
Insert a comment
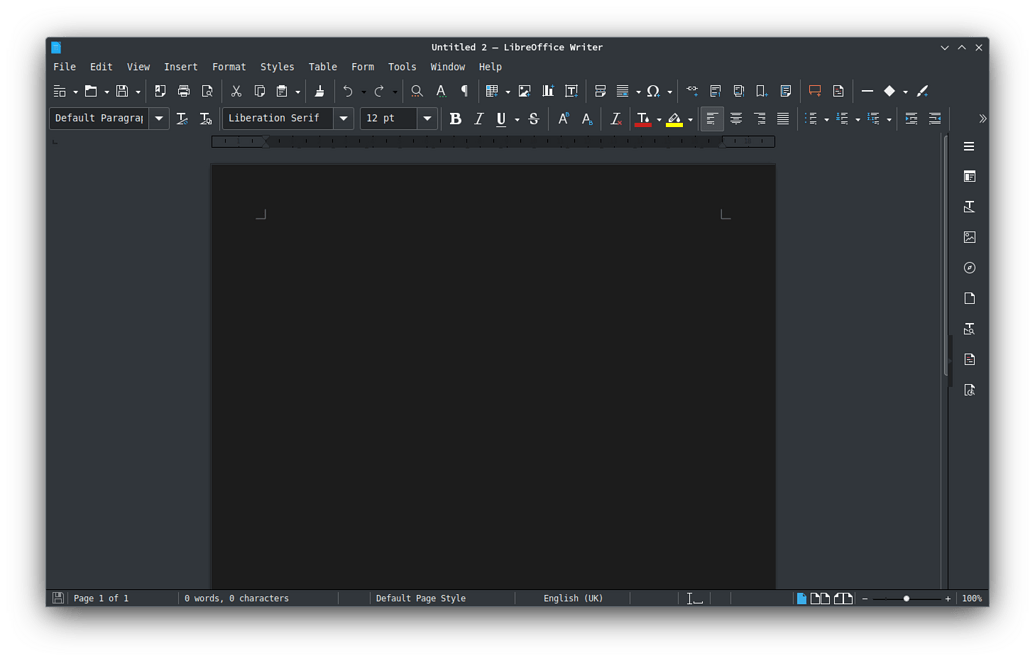[x=813, y=91]
